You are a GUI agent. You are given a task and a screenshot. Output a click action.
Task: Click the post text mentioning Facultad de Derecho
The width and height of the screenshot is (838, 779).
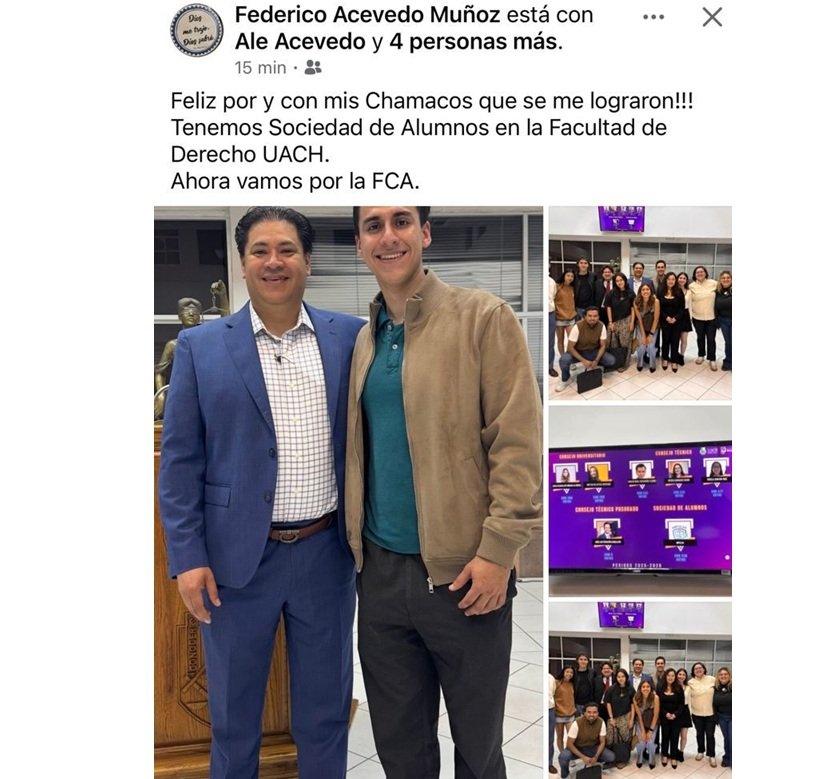[418, 128]
